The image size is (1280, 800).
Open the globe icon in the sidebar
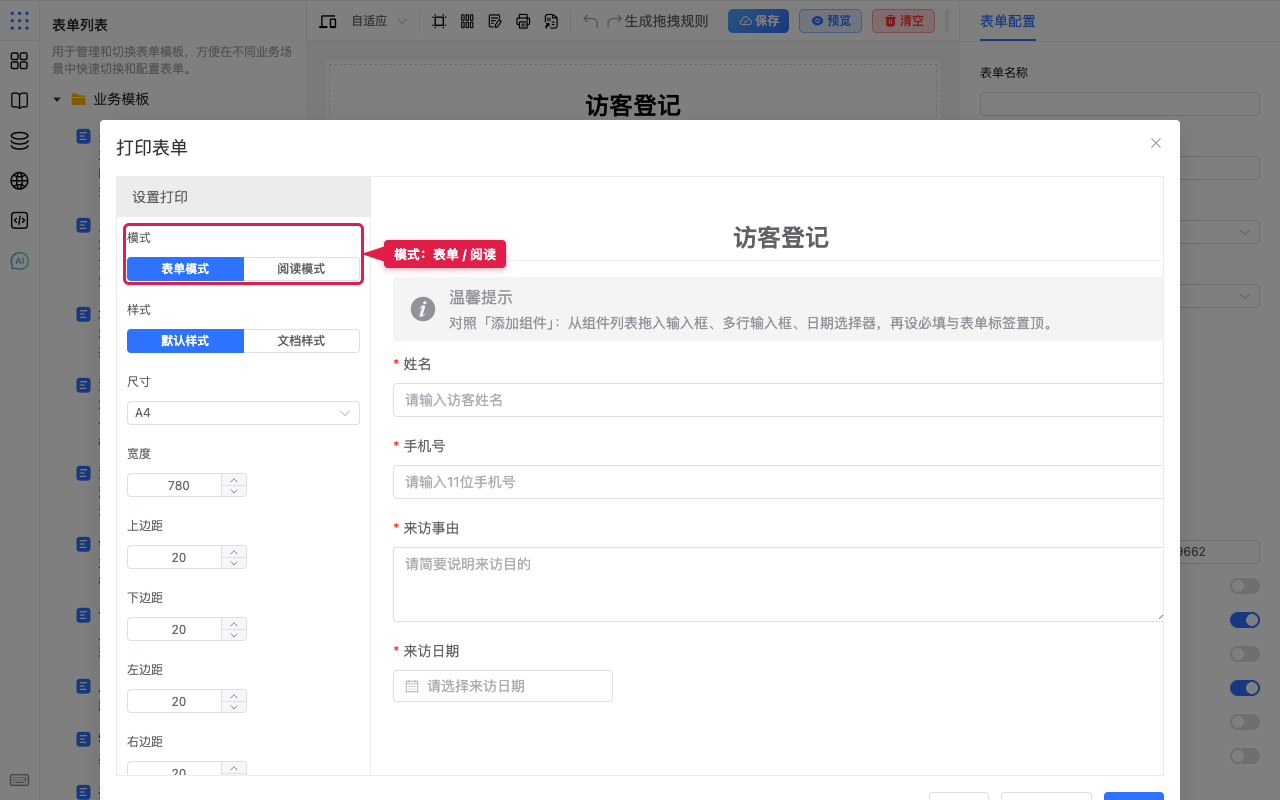[x=19, y=181]
